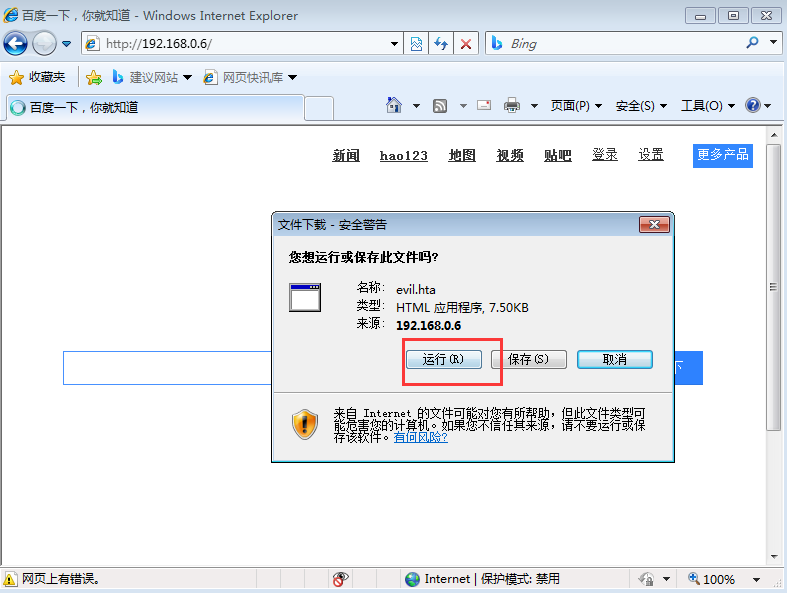Open the 工具(O) menu
Screen dimensions: 787x593
click(x=707, y=105)
